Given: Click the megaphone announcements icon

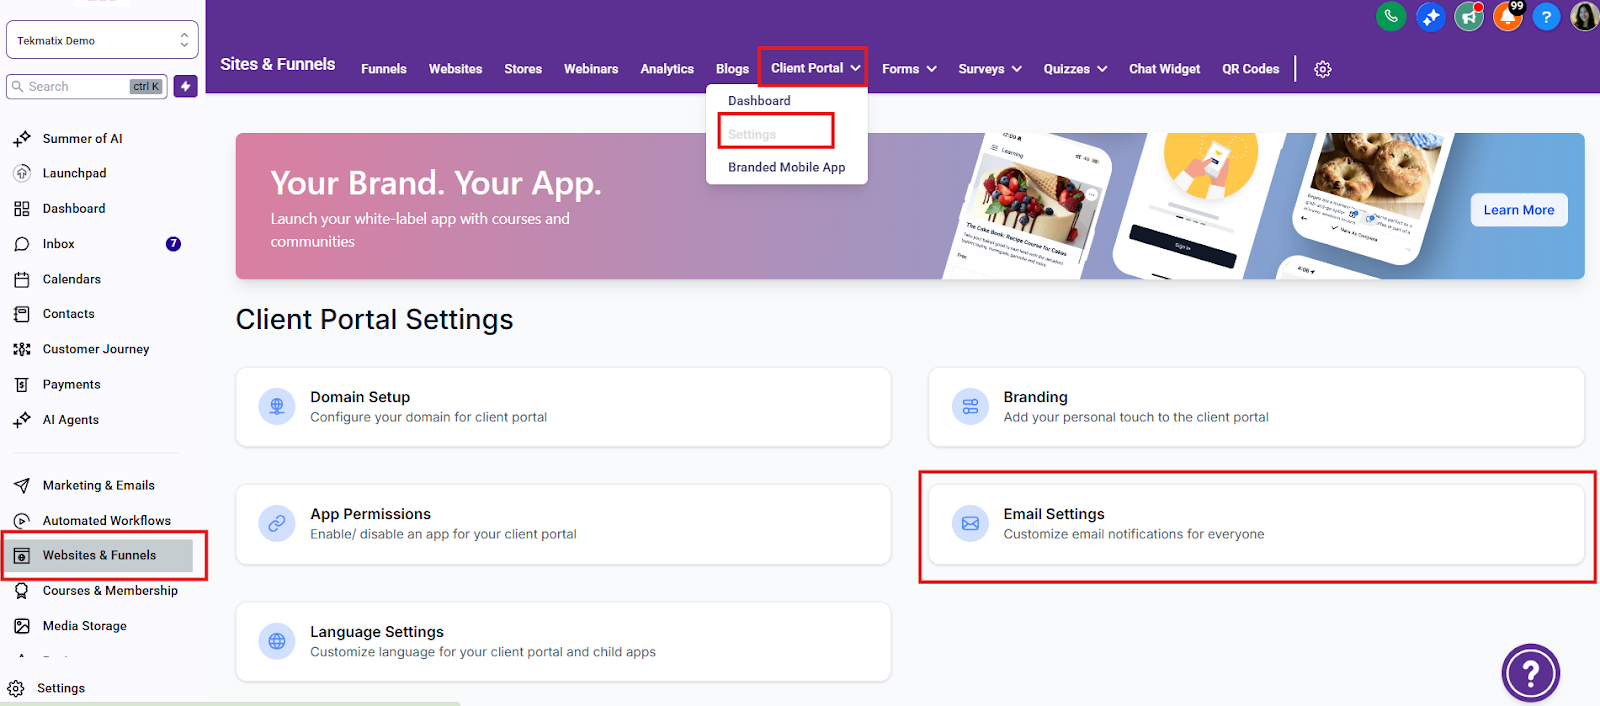Looking at the screenshot, I should coord(1469,17).
